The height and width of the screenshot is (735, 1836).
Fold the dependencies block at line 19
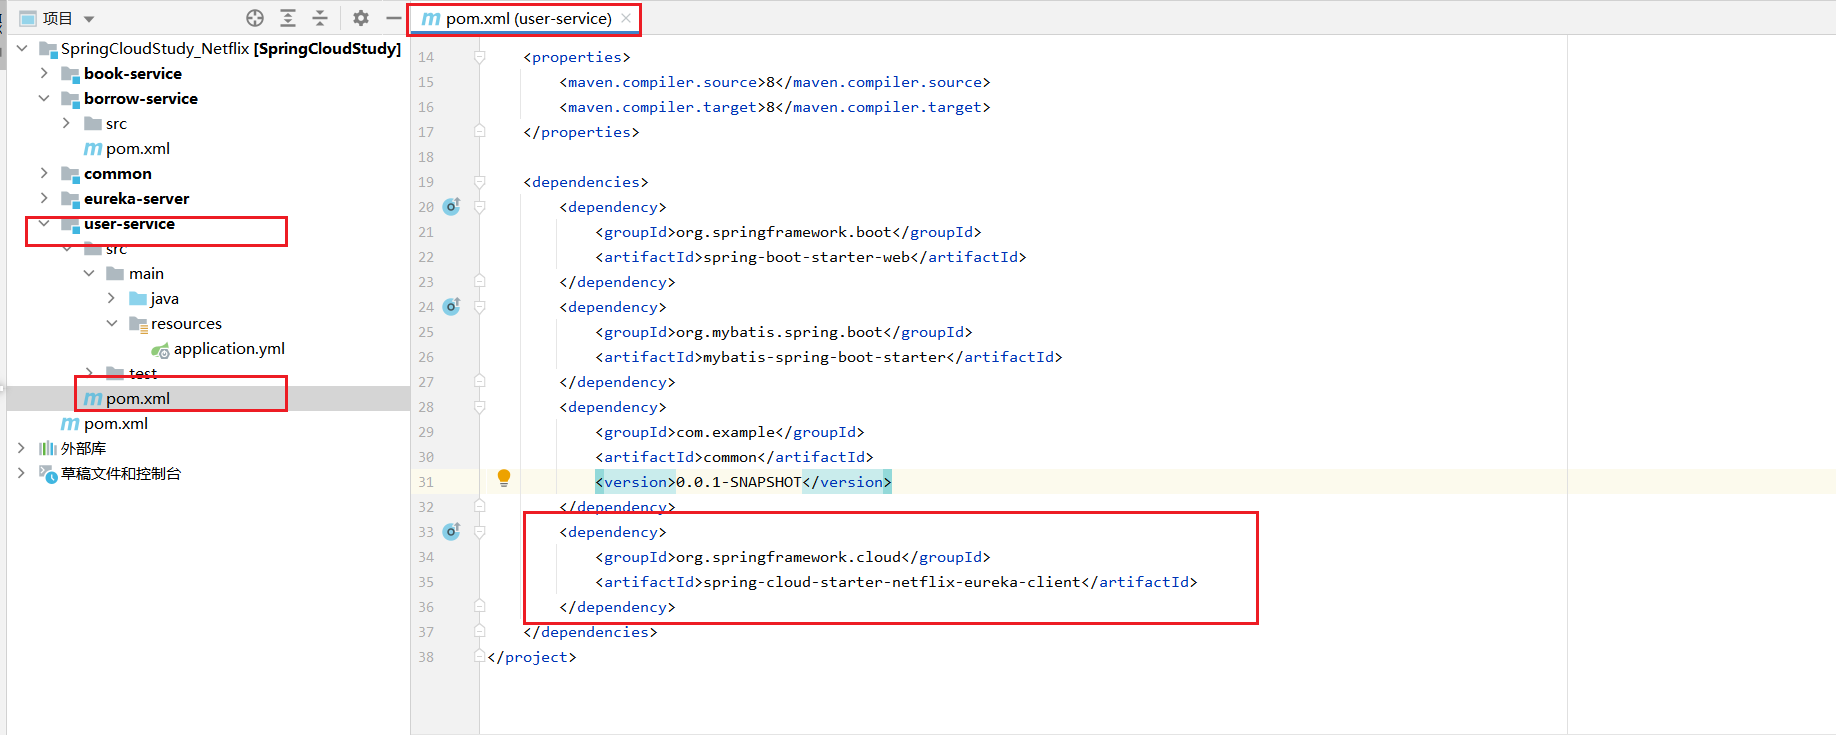pyautogui.click(x=480, y=182)
